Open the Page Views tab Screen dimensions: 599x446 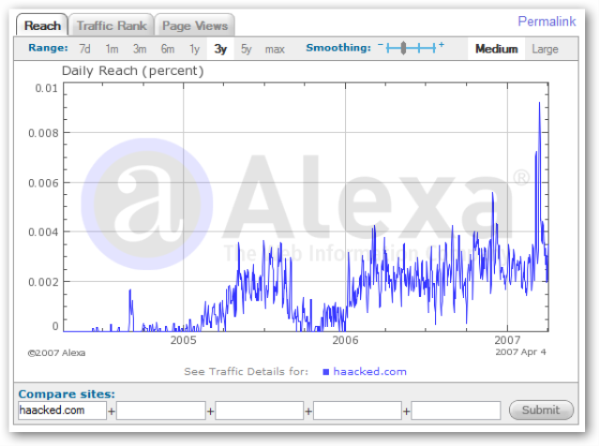195,26
